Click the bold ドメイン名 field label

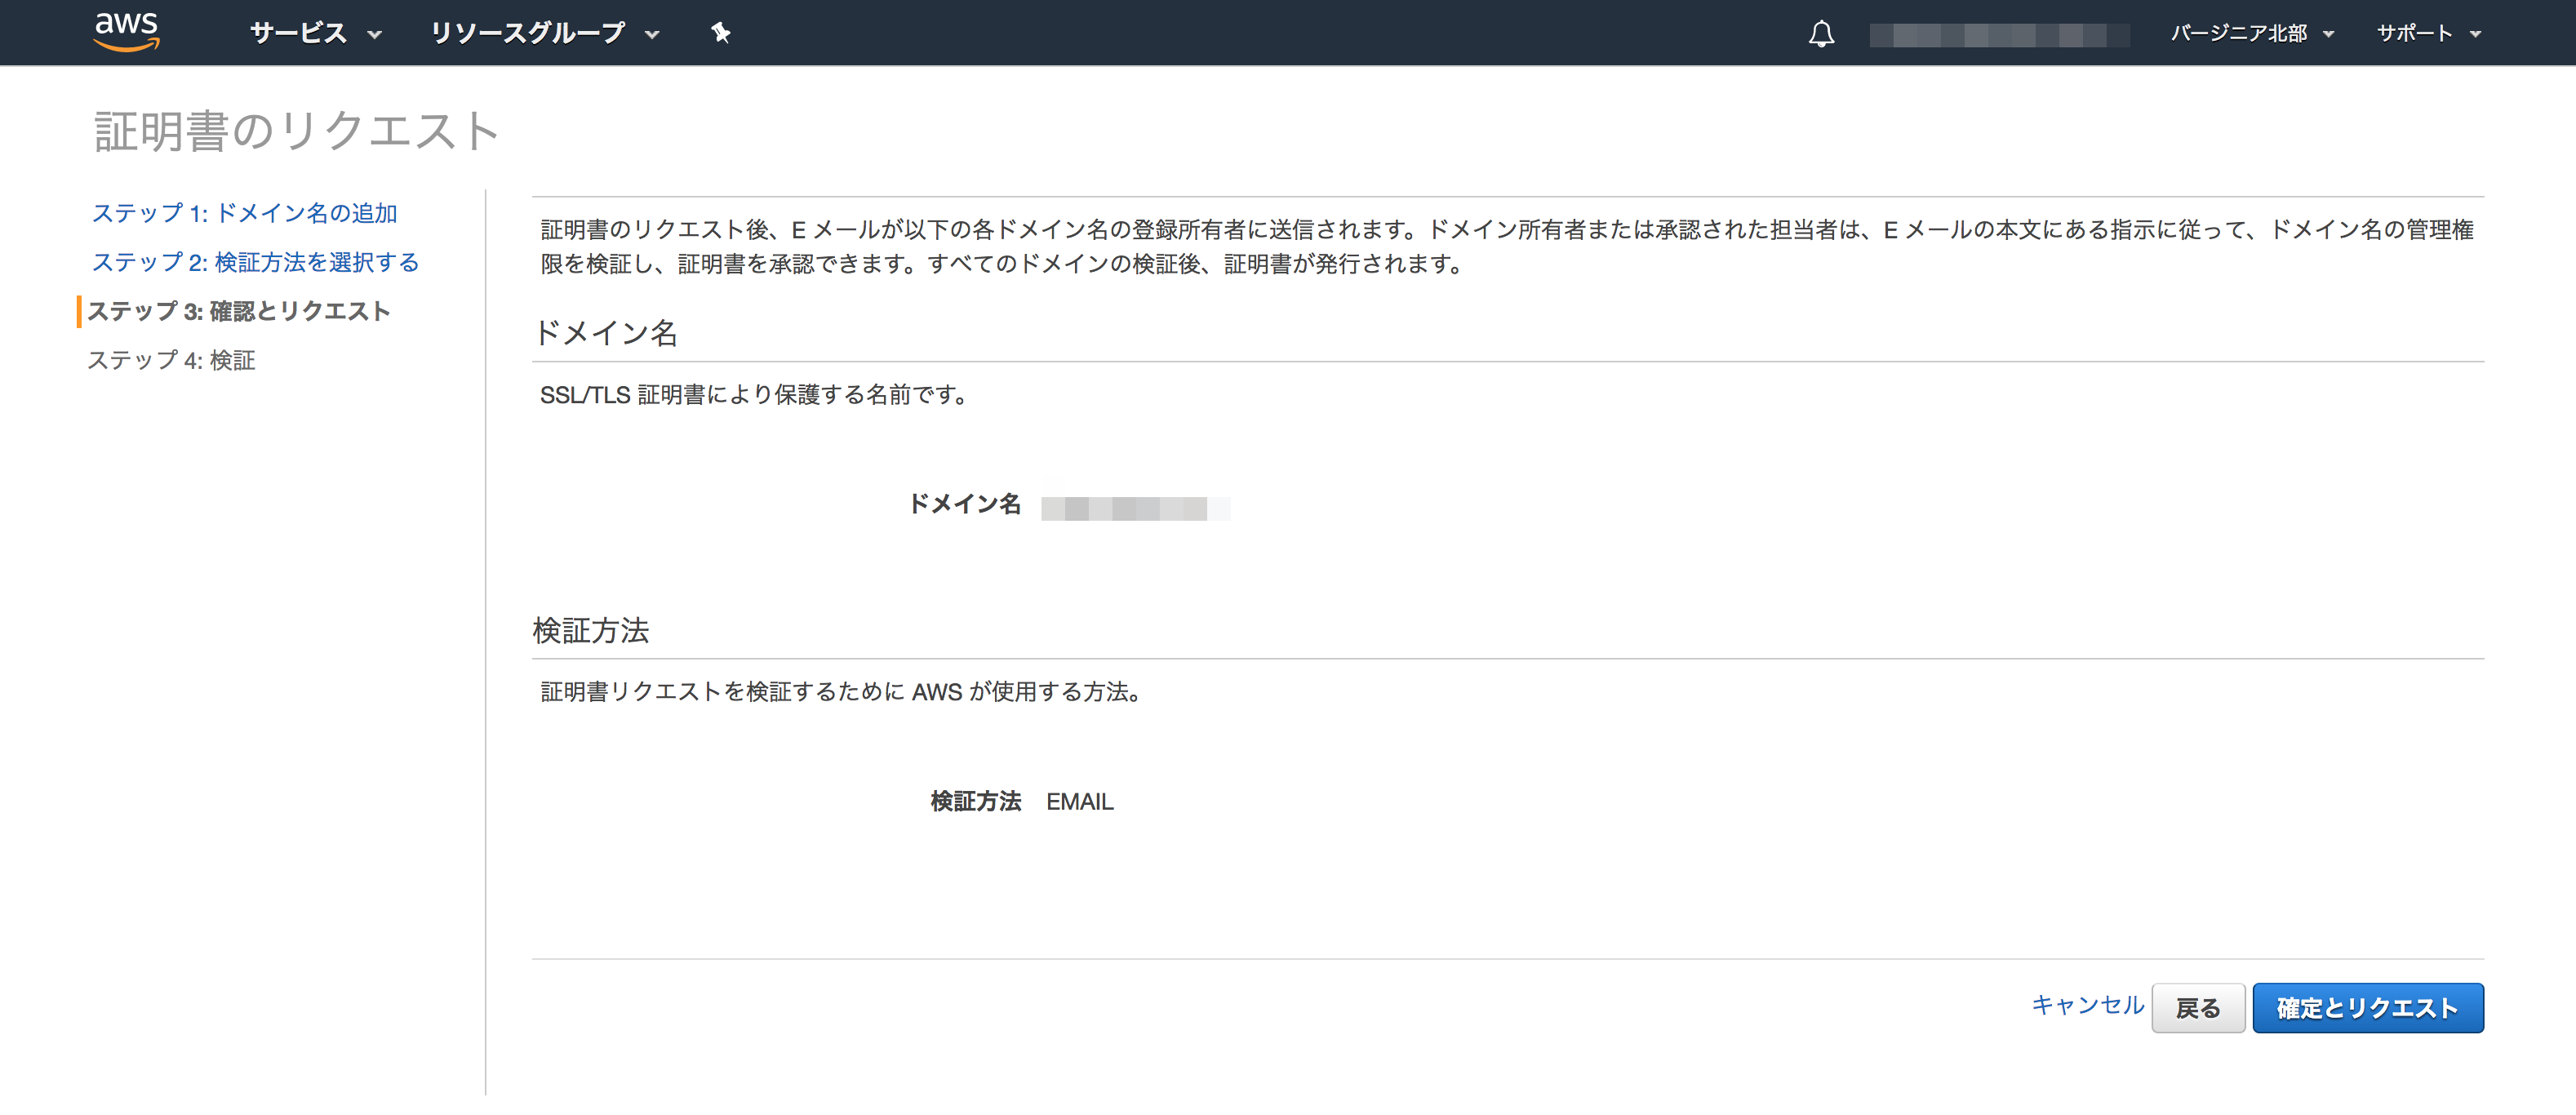(x=964, y=504)
